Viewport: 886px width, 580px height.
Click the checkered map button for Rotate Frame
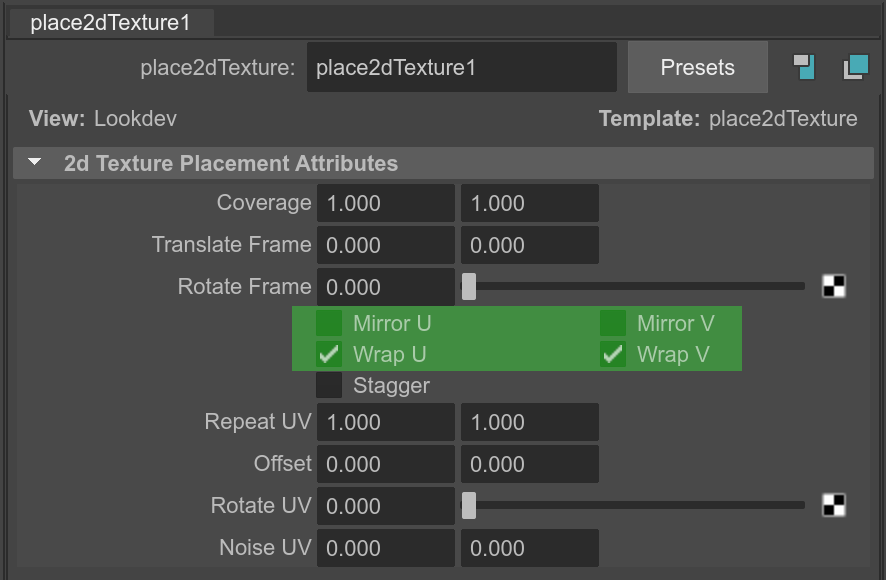[x=833, y=286]
